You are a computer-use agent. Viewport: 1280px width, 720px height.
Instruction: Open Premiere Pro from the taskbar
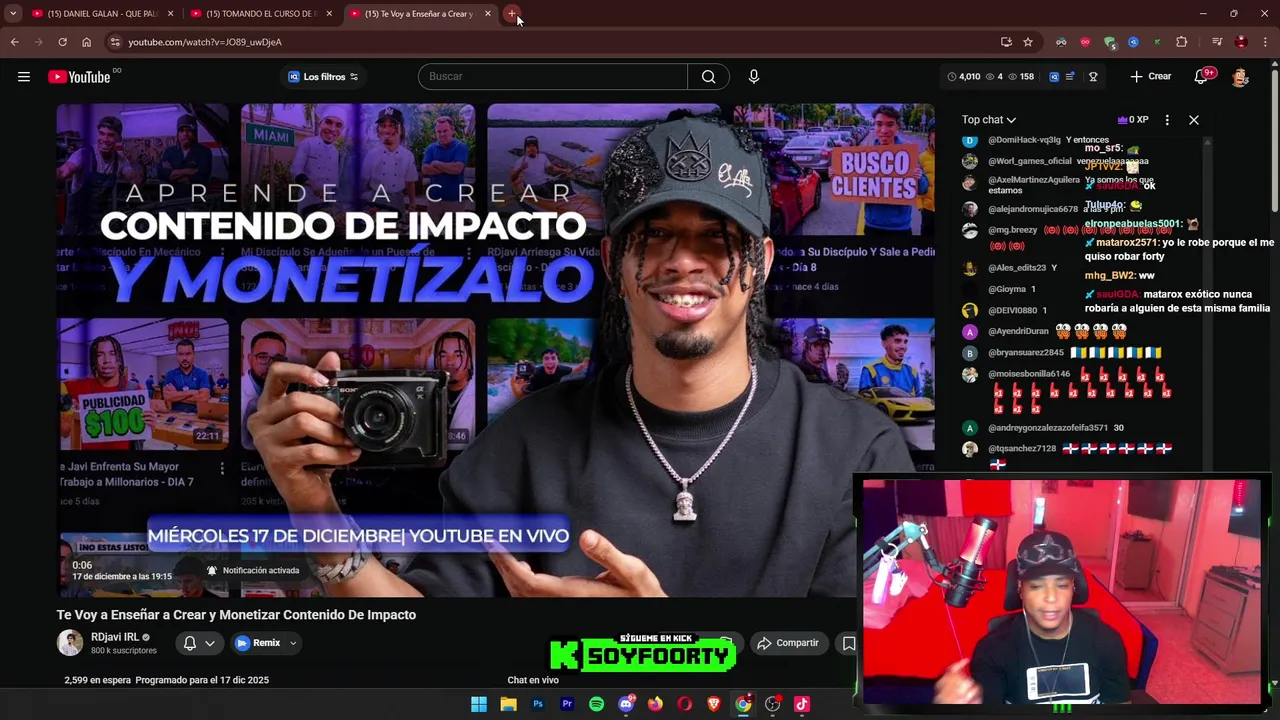click(x=567, y=704)
